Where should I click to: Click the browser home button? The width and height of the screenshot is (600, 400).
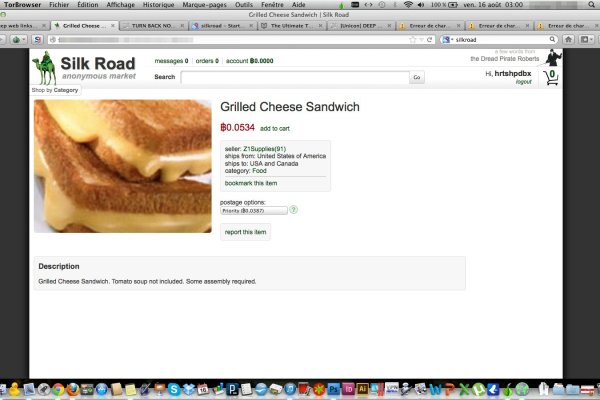[x=569, y=39]
